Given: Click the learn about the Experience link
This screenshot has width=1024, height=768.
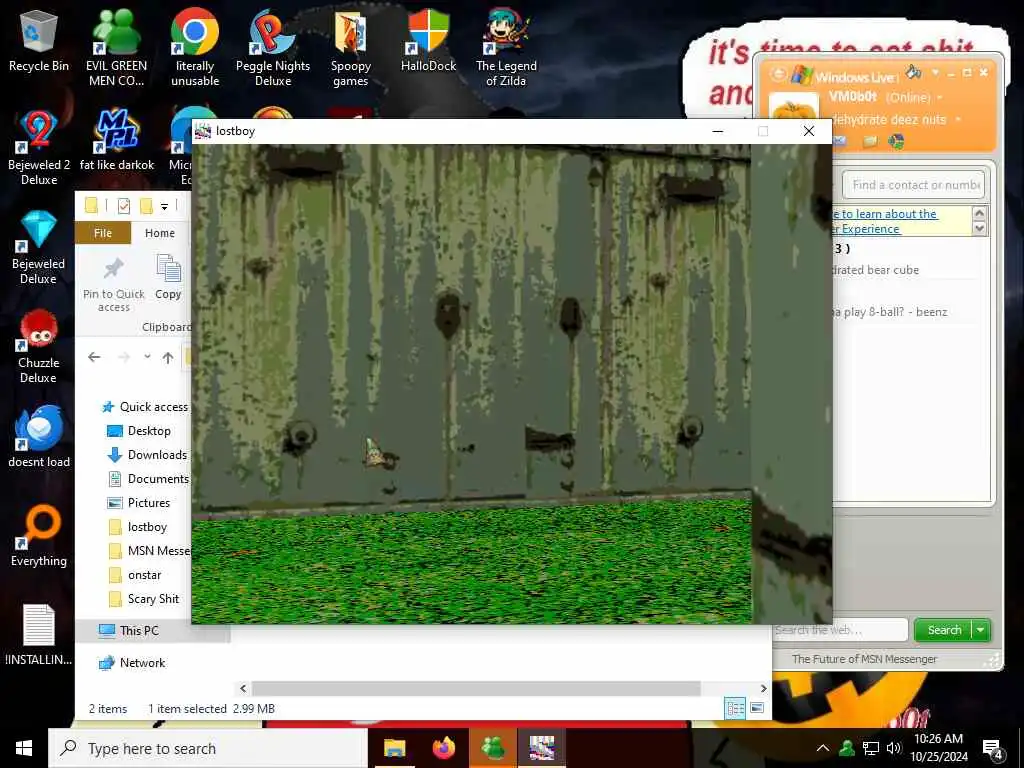Looking at the screenshot, I should [886, 221].
